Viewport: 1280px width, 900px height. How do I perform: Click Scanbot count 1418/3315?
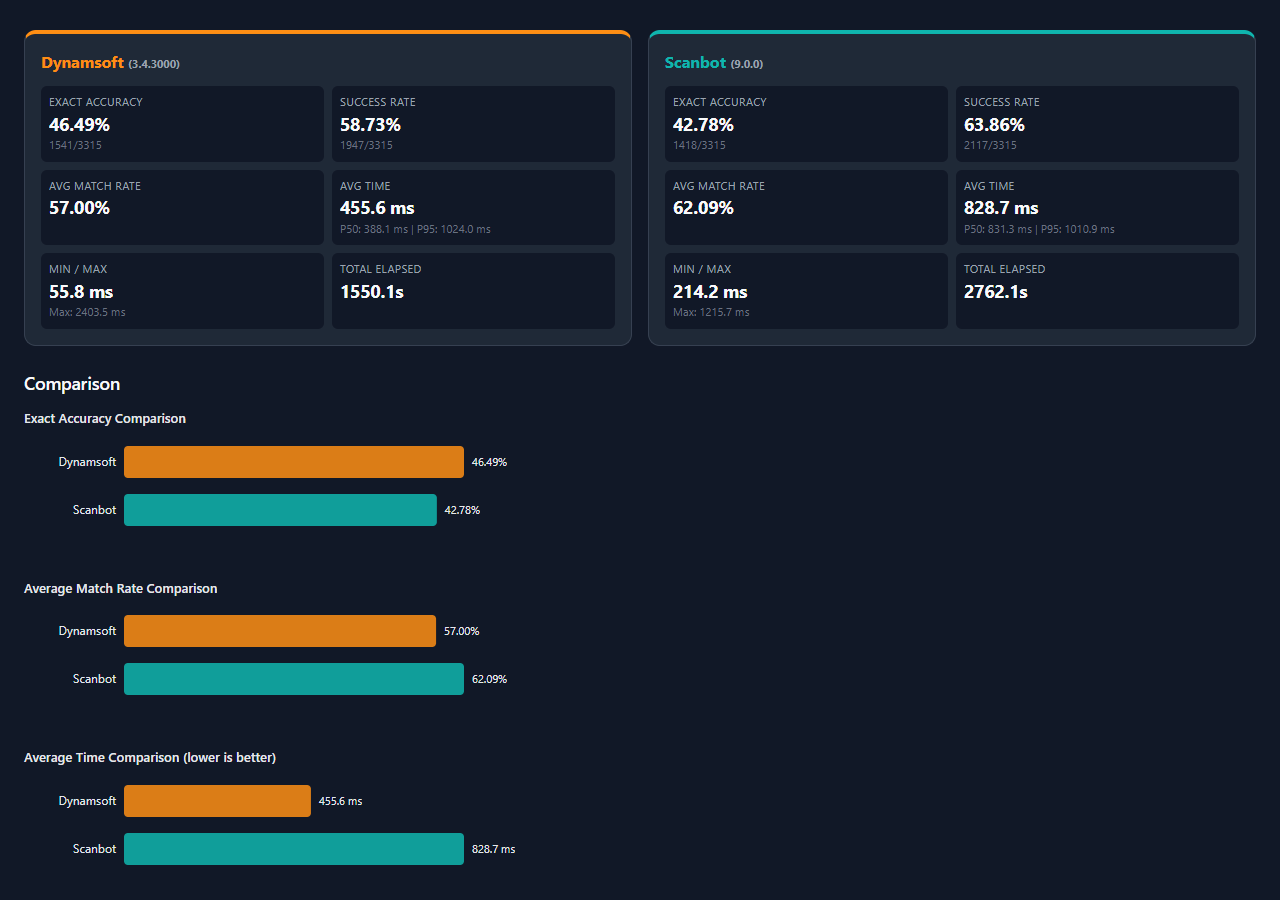699,145
